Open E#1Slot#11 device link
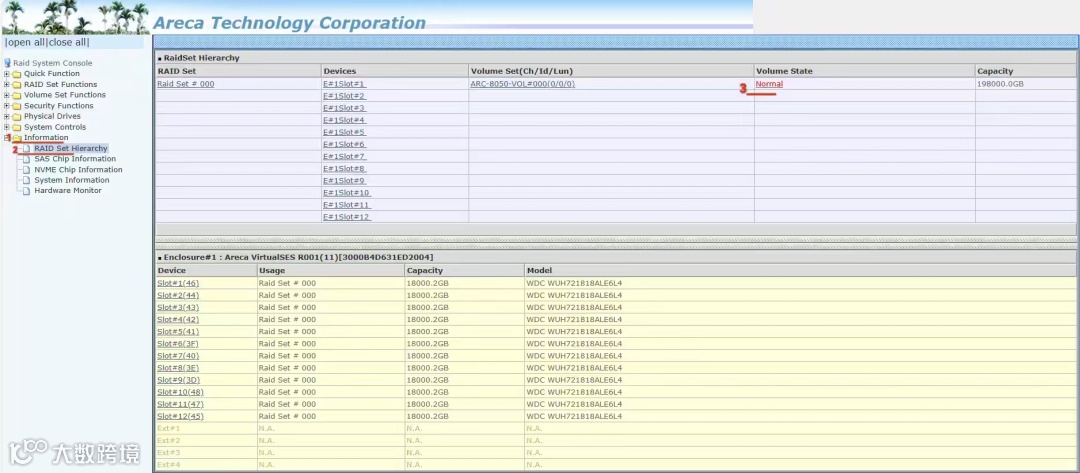 click(346, 205)
